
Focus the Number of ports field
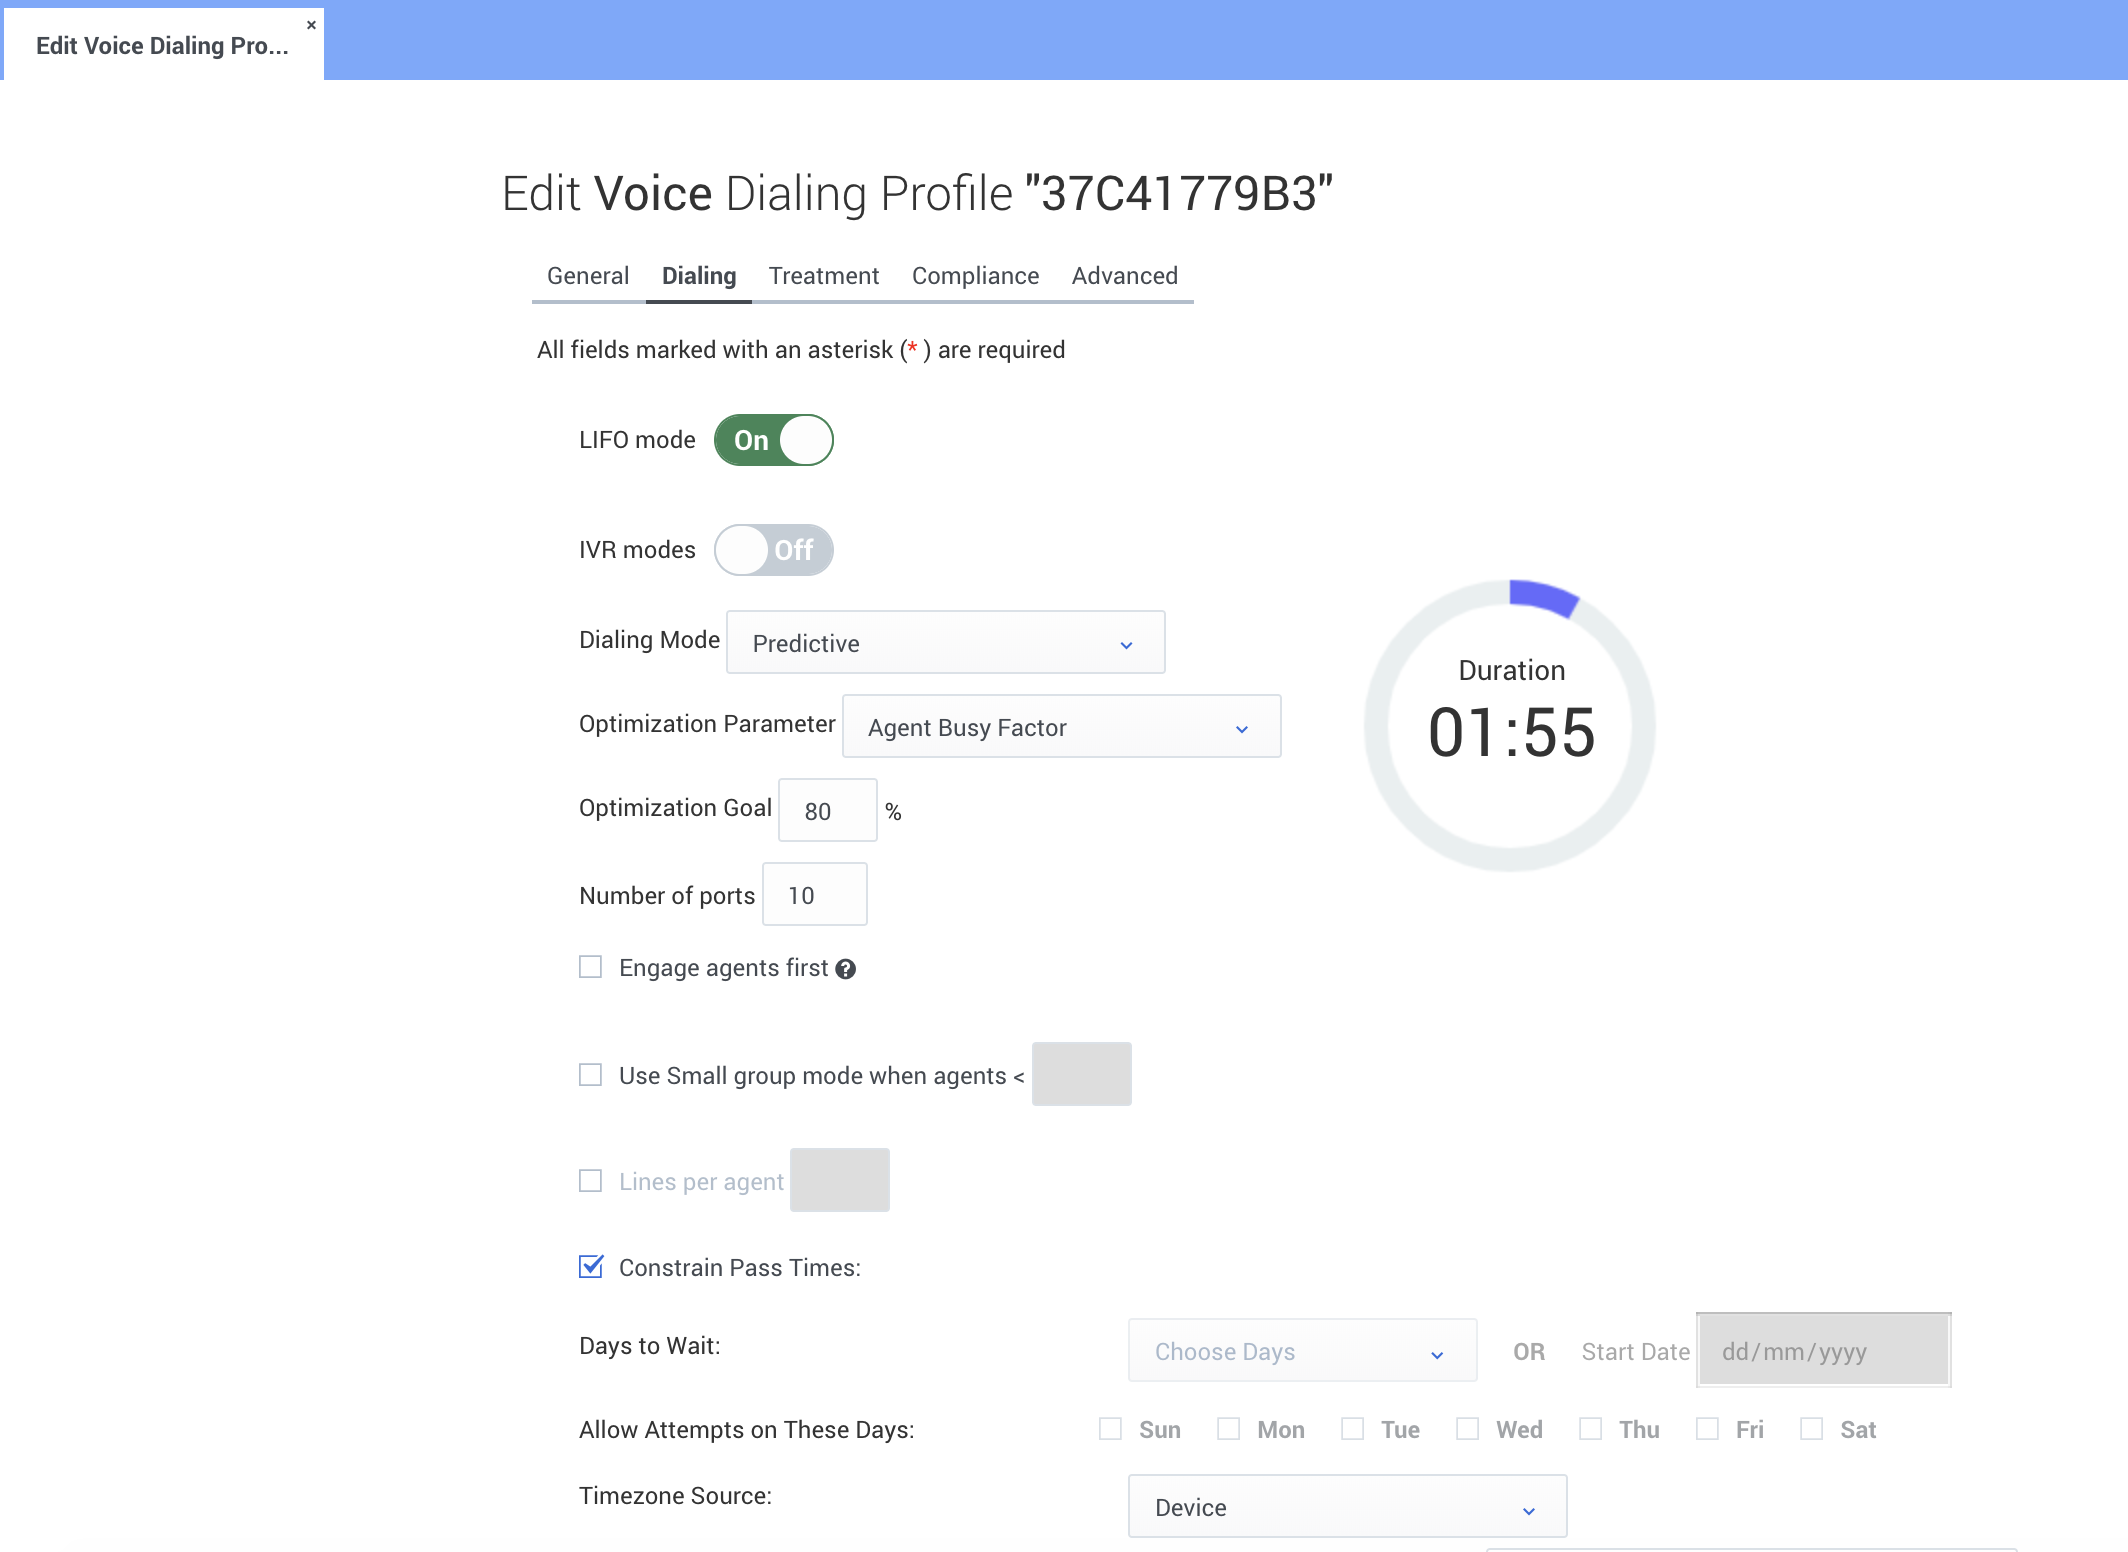tap(814, 895)
